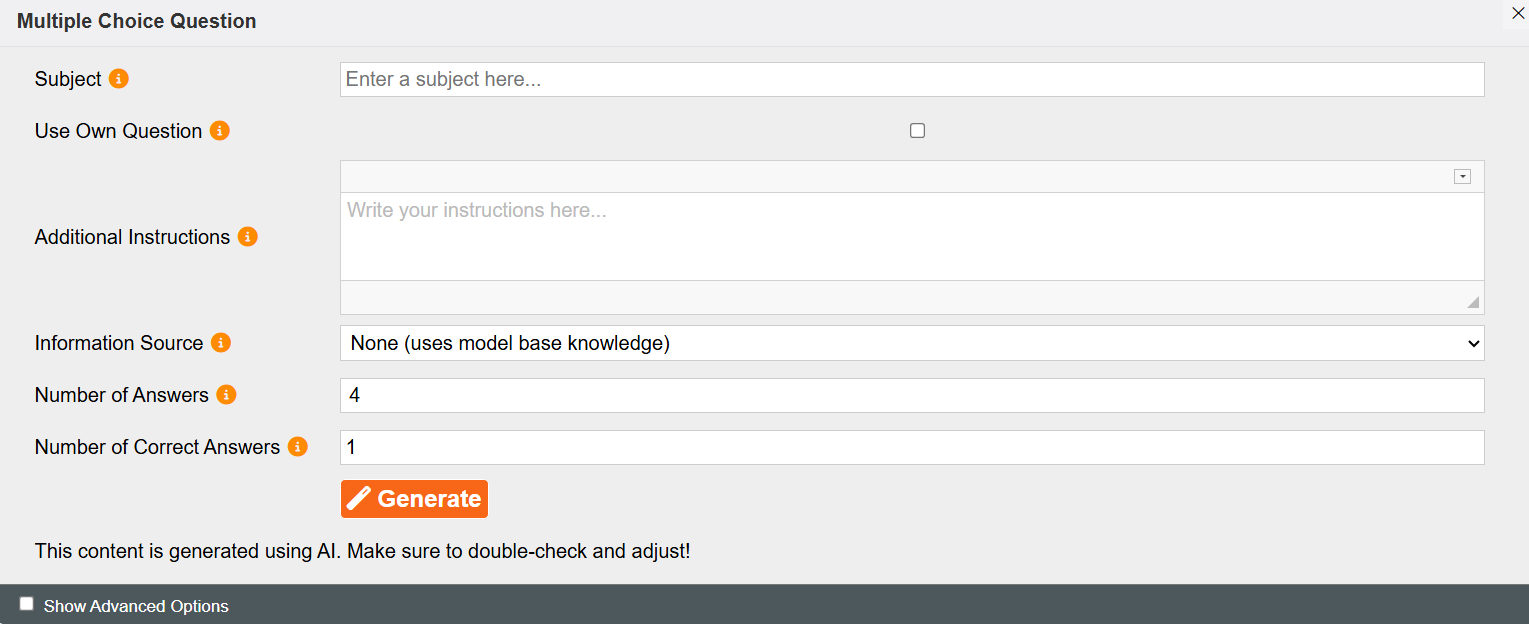Viewport: 1529px width, 624px height.
Task: Toggle the Show Advanced Options checkbox
Action: (x=27, y=604)
